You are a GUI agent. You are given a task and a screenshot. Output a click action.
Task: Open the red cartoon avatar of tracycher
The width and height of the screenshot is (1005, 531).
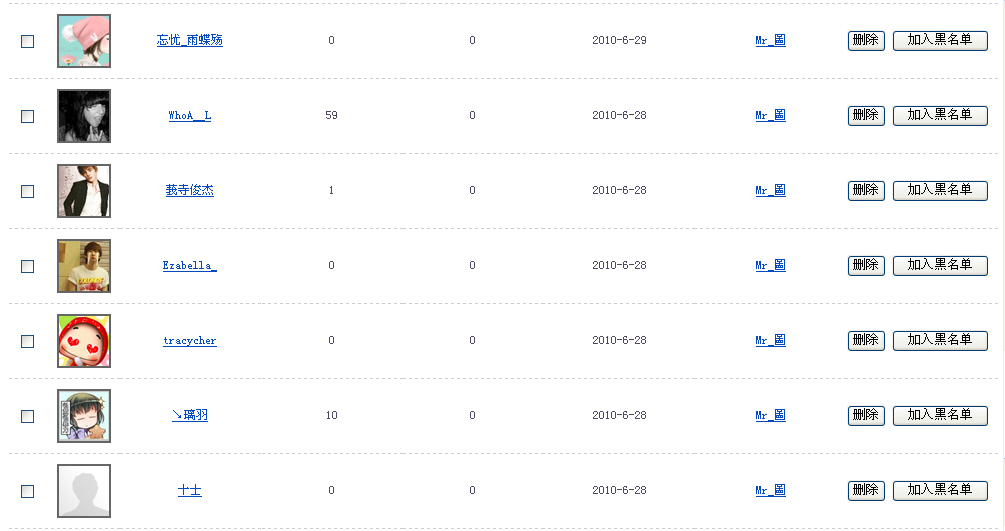84,341
